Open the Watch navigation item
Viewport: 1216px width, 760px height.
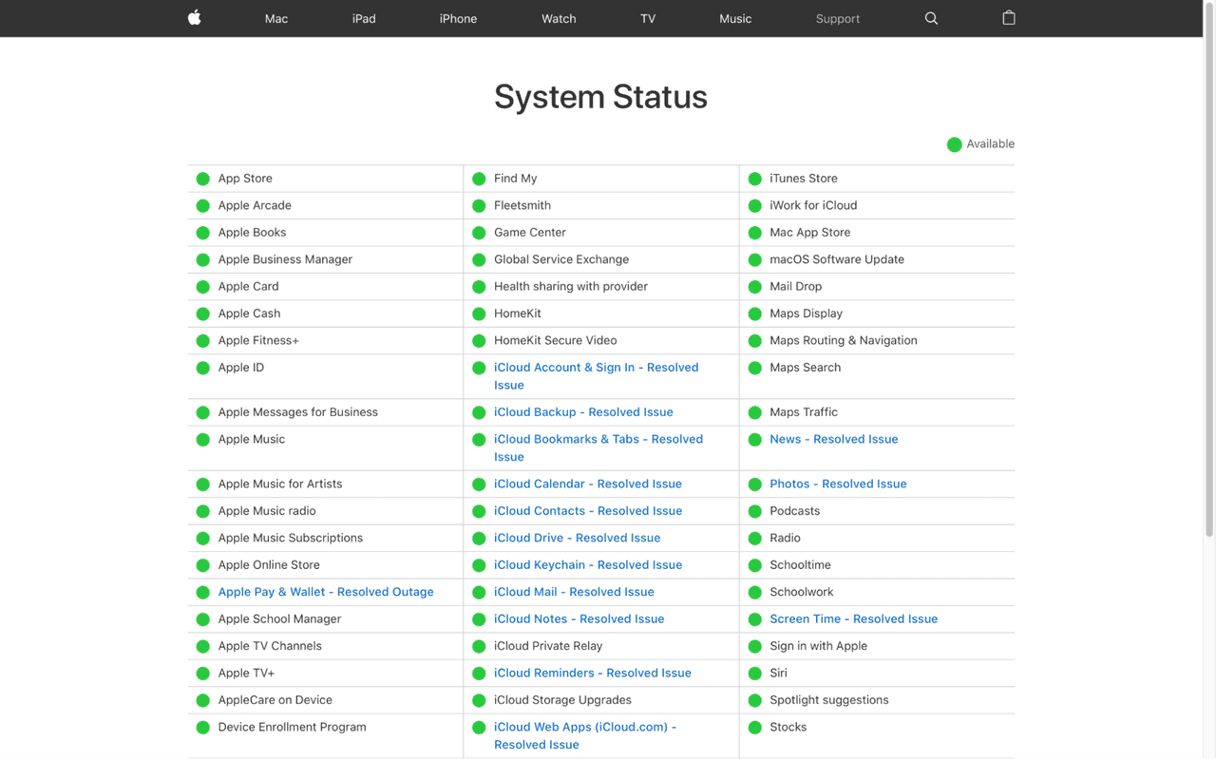coord(558,19)
